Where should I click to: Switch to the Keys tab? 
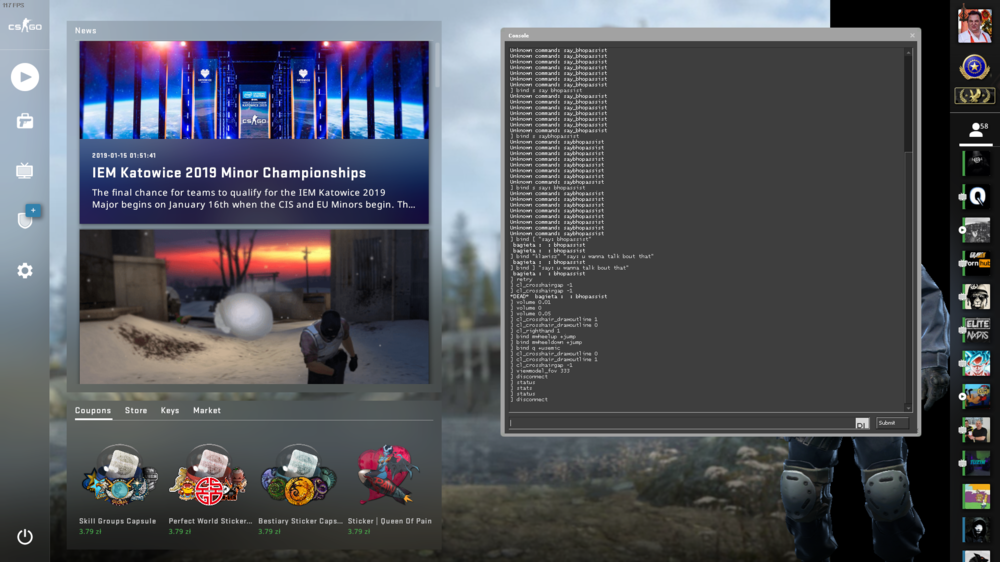pos(170,411)
